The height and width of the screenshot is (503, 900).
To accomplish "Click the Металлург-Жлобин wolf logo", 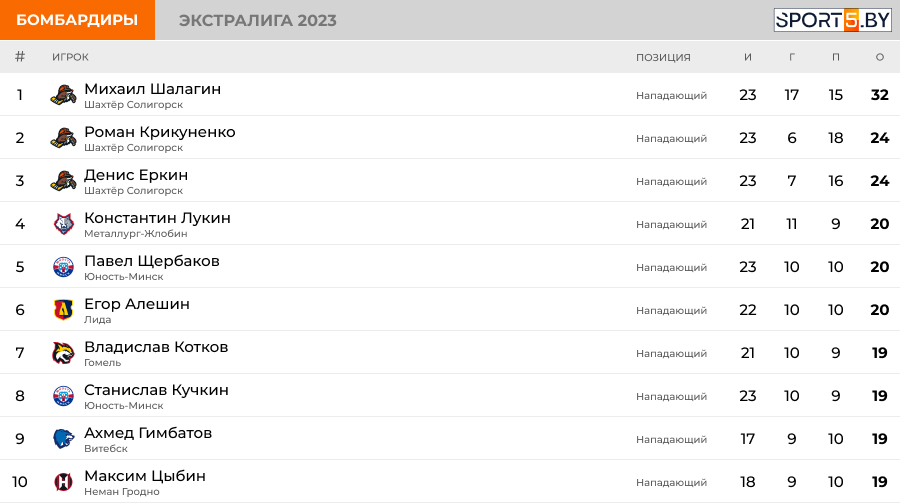I will point(63,224).
